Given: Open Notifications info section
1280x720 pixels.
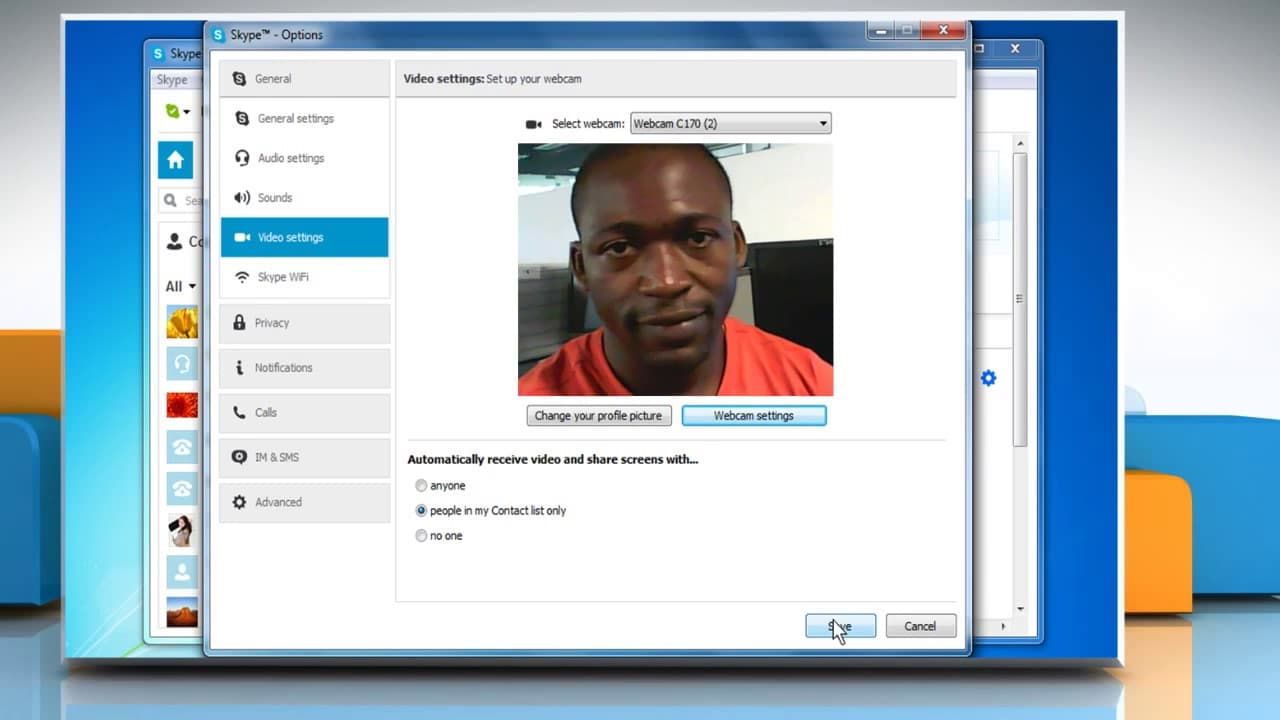Looking at the screenshot, I should coord(305,368).
